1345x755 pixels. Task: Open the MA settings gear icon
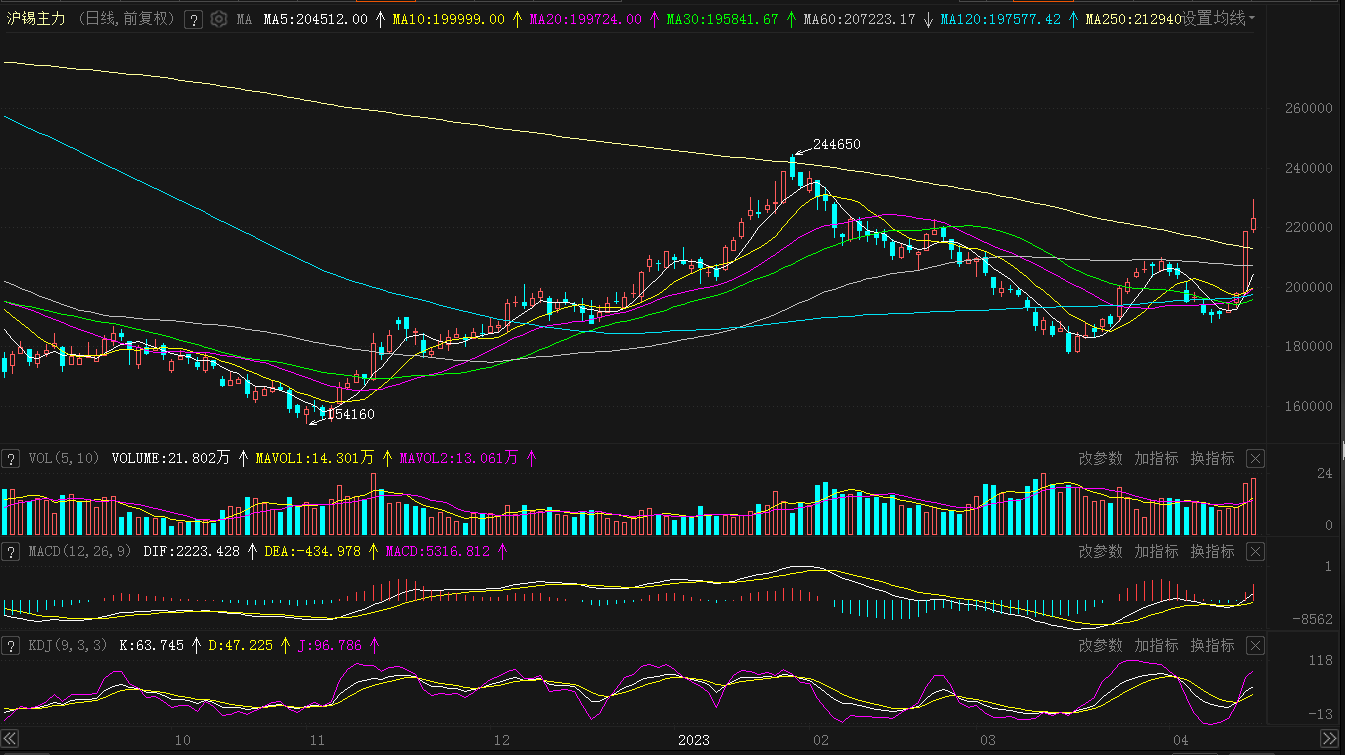coord(219,19)
